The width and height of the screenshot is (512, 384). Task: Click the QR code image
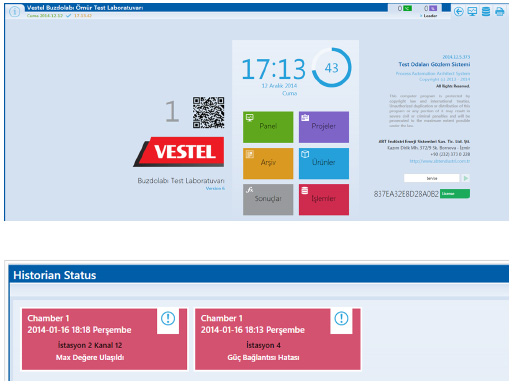pos(208,113)
